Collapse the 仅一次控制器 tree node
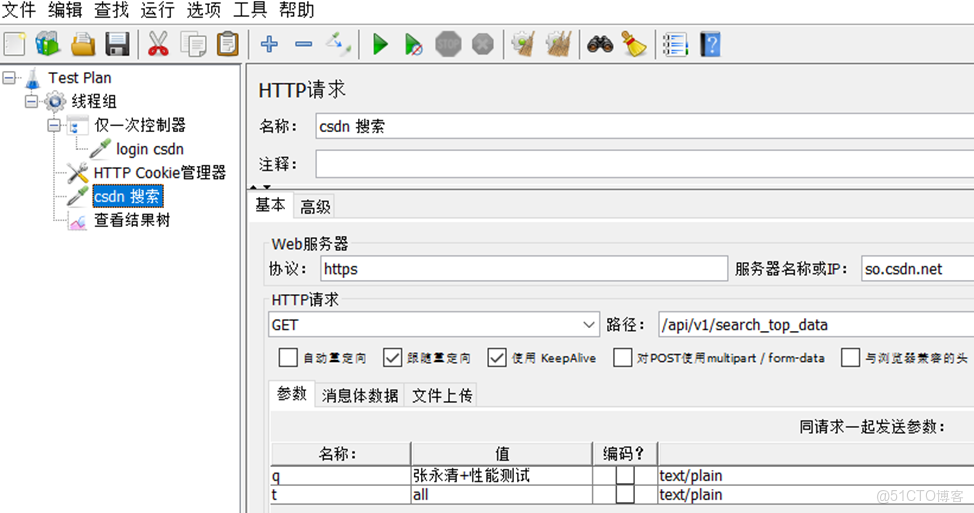The image size is (974, 513). 54,125
